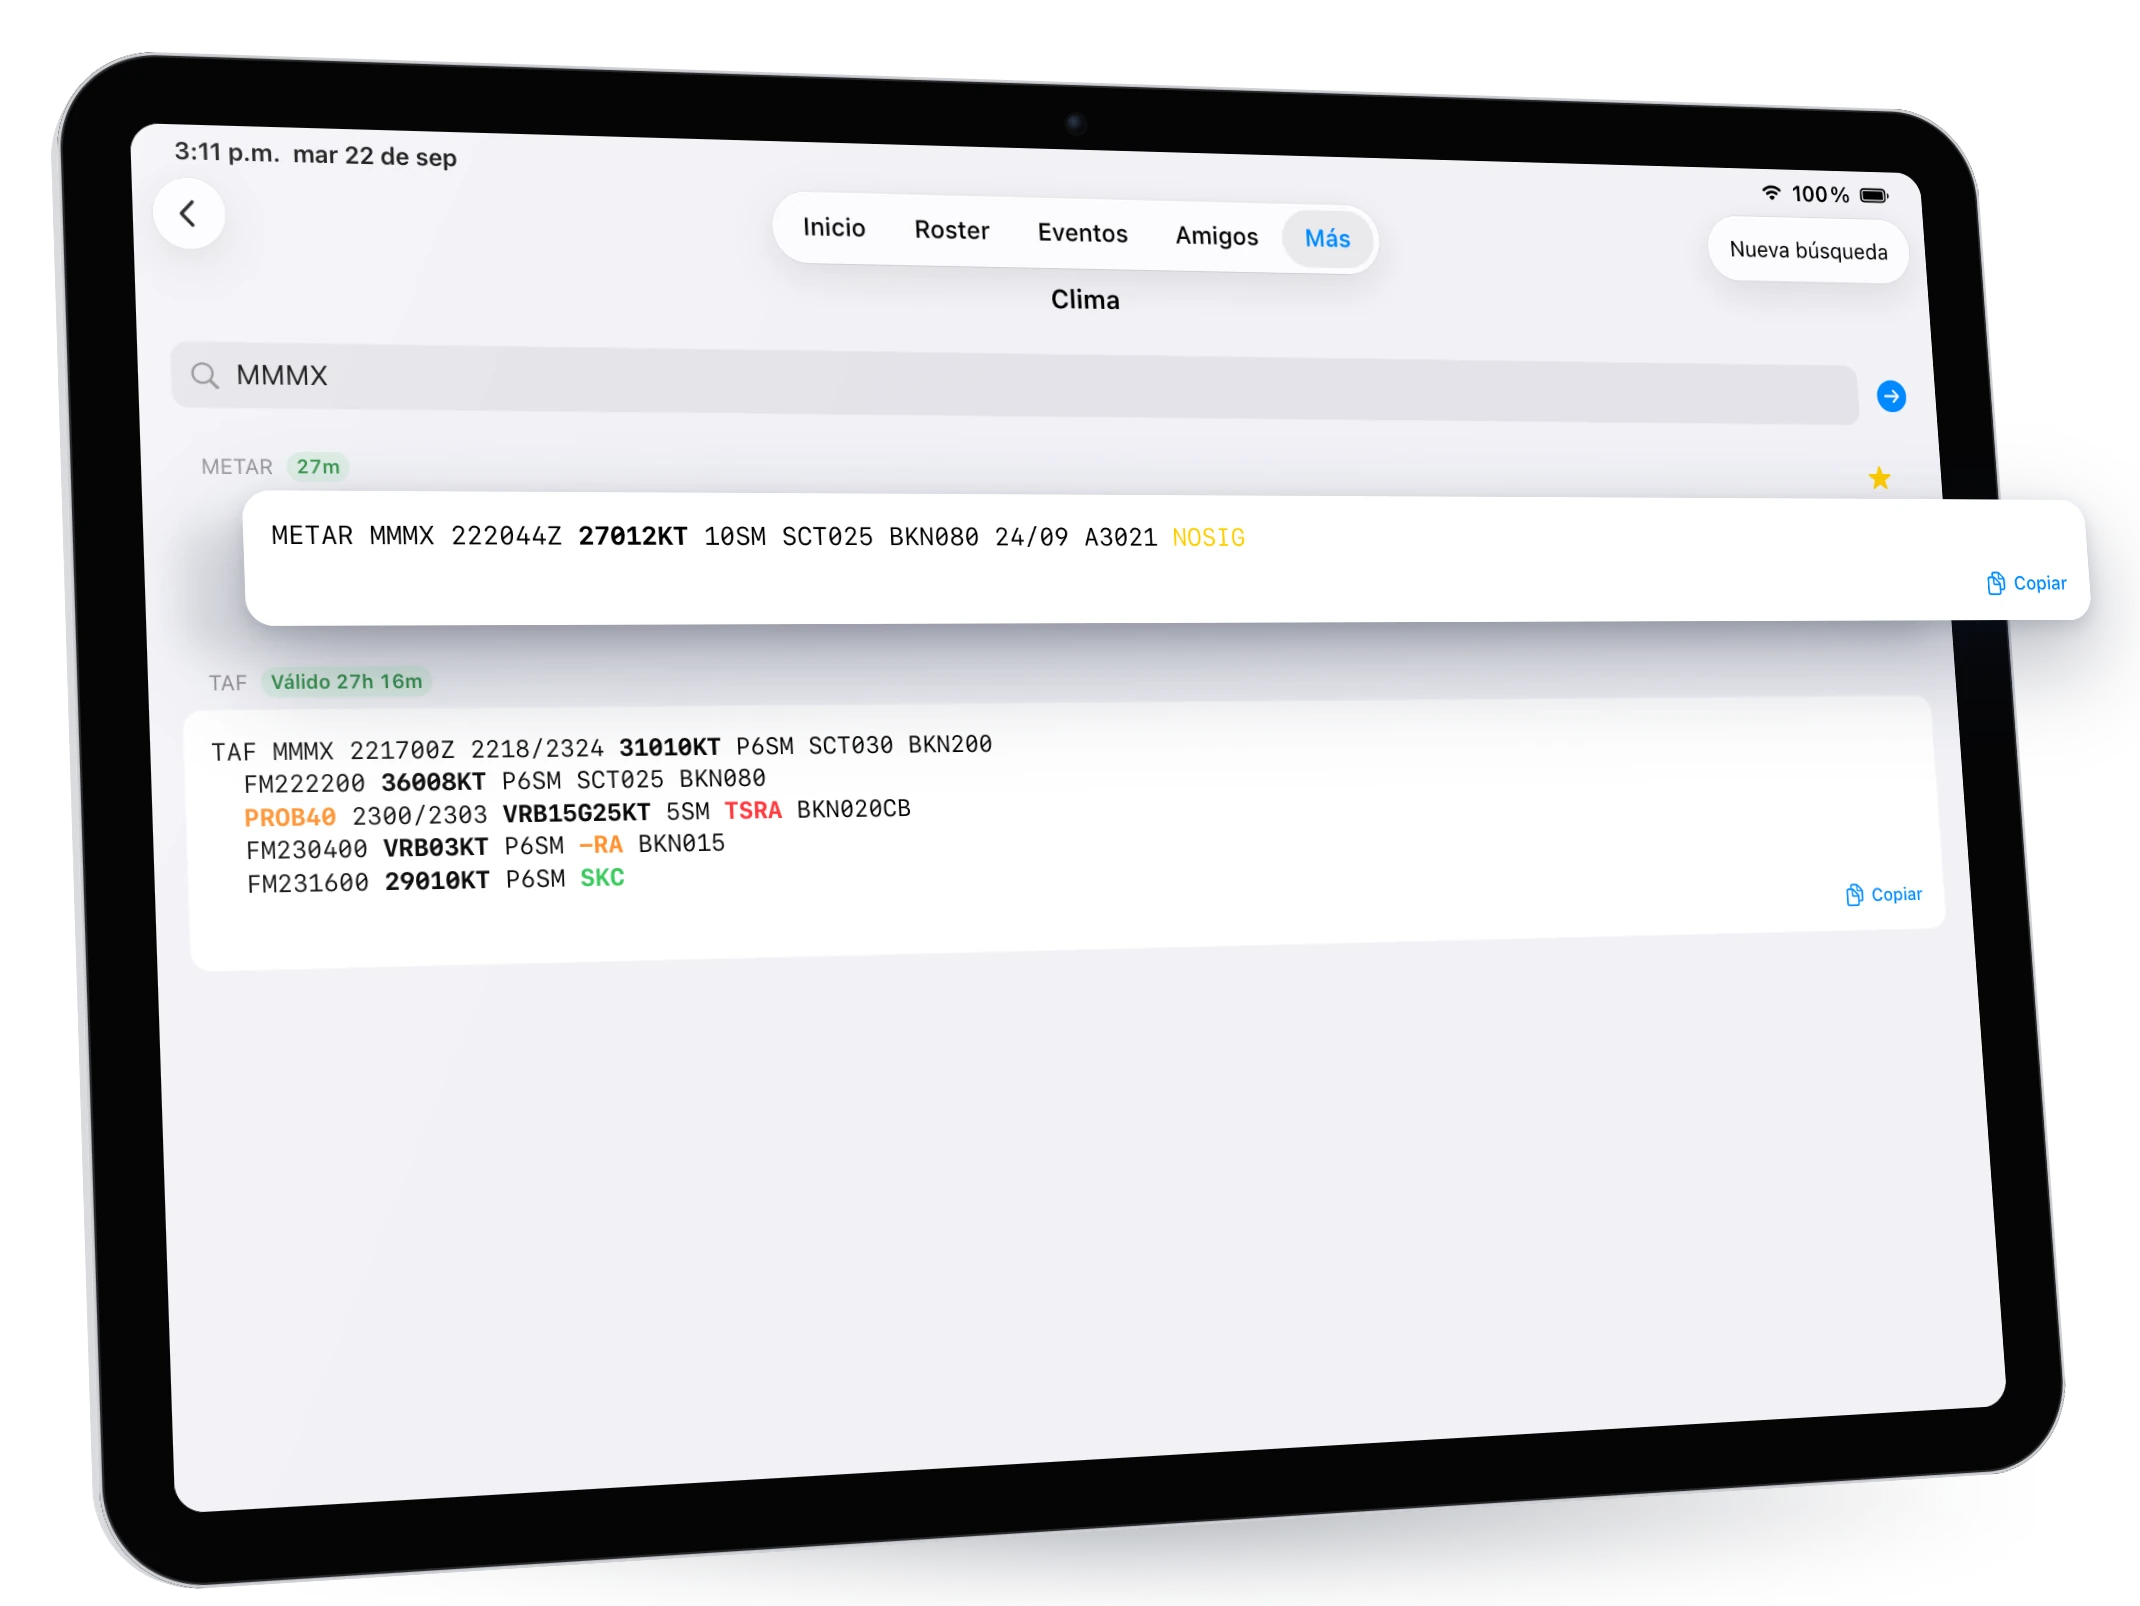Screen dimensions: 2140x1606
Task: Click the Clima page title
Action: pyautogui.click(x=1085, y=300)
